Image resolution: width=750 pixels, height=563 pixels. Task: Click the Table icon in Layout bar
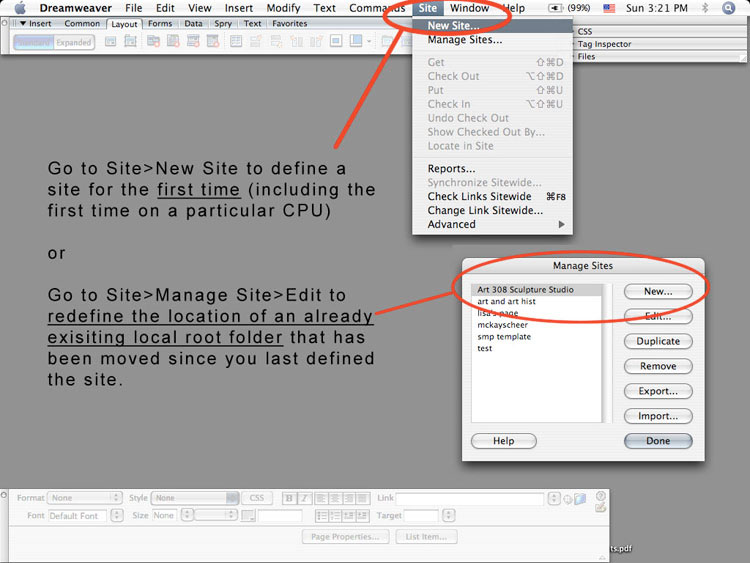(236, 42)
